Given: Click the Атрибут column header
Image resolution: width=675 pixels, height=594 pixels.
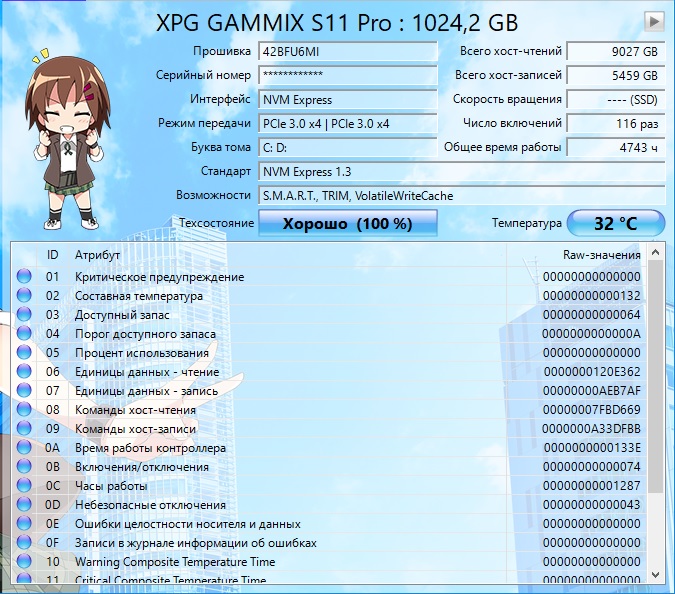Looking at the screenshot, I should (97, 255).
